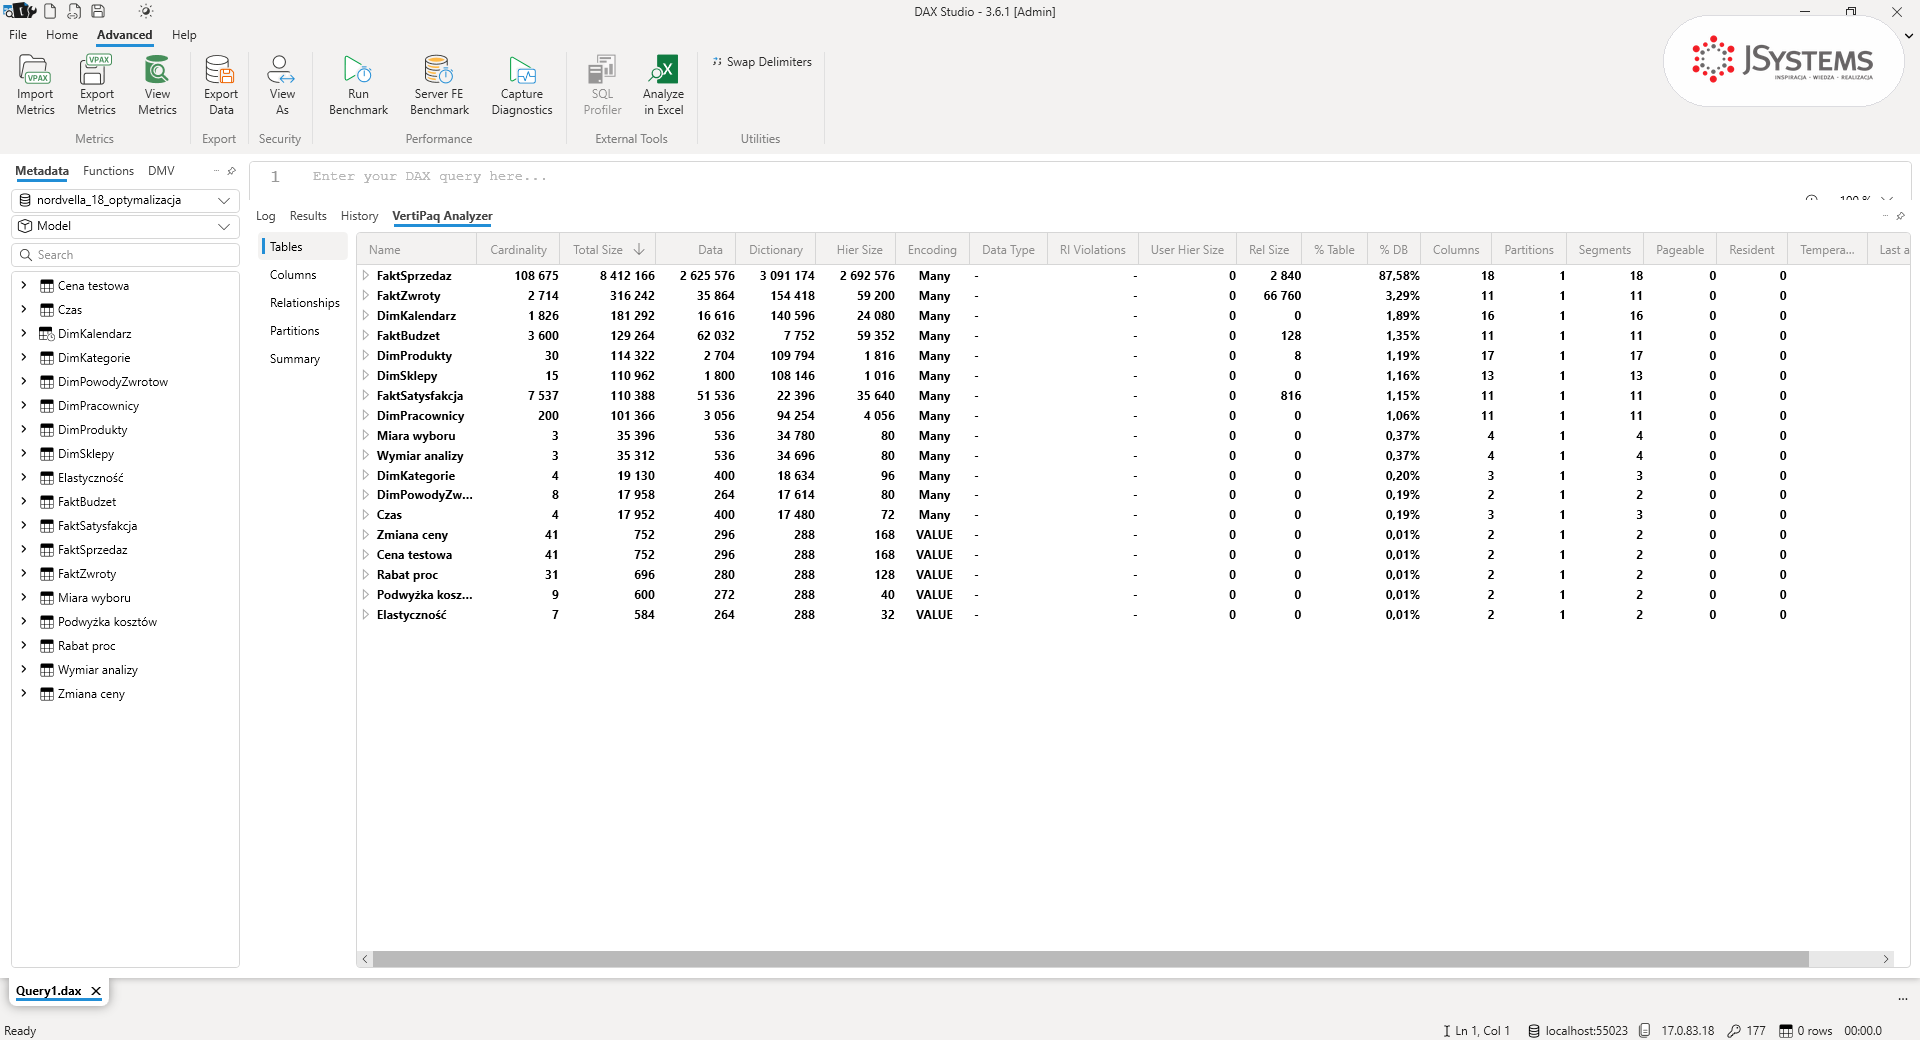The image size is (1920, 1040).
Task: Expand DimKalendarz in metadata tree
Action: click(23, 333)
